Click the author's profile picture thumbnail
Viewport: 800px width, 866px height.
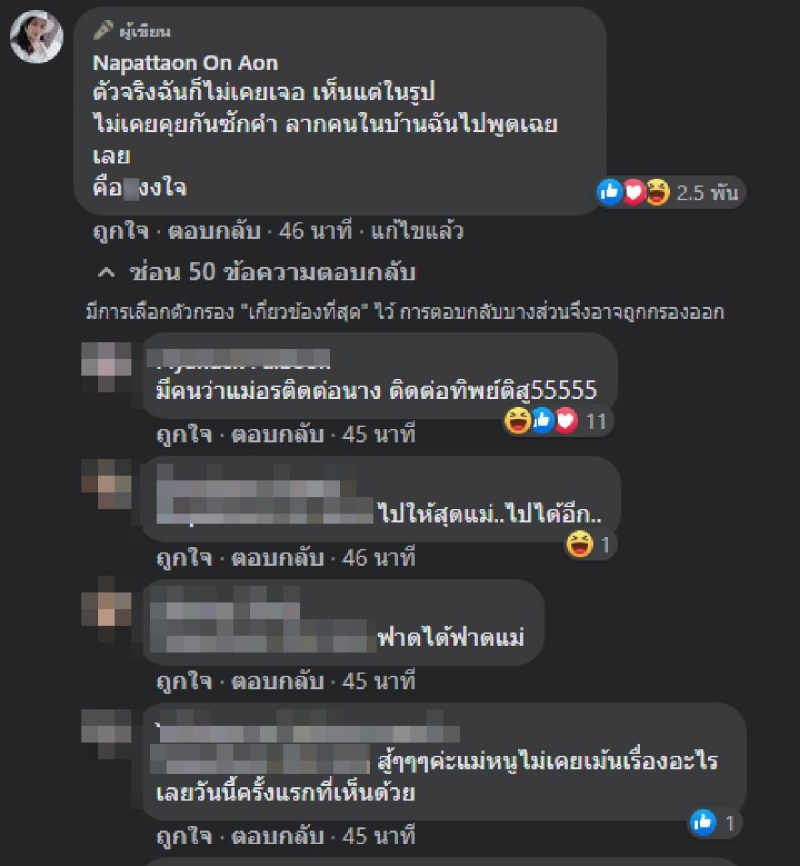36,36
